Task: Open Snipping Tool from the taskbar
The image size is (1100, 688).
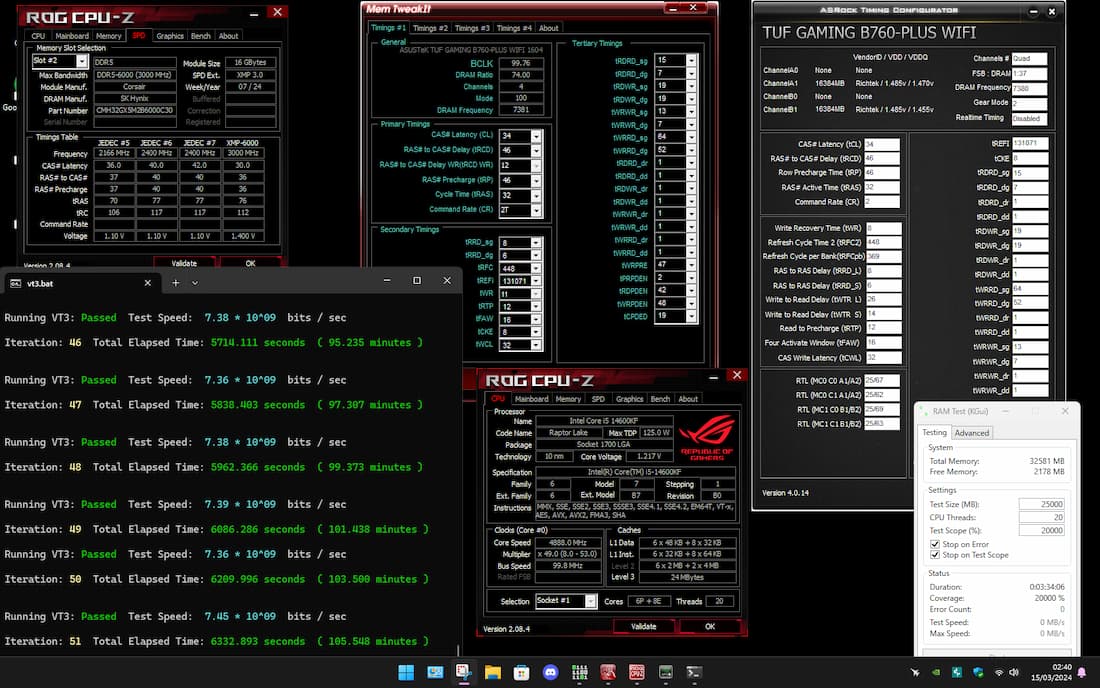Action: click(464, 672)
